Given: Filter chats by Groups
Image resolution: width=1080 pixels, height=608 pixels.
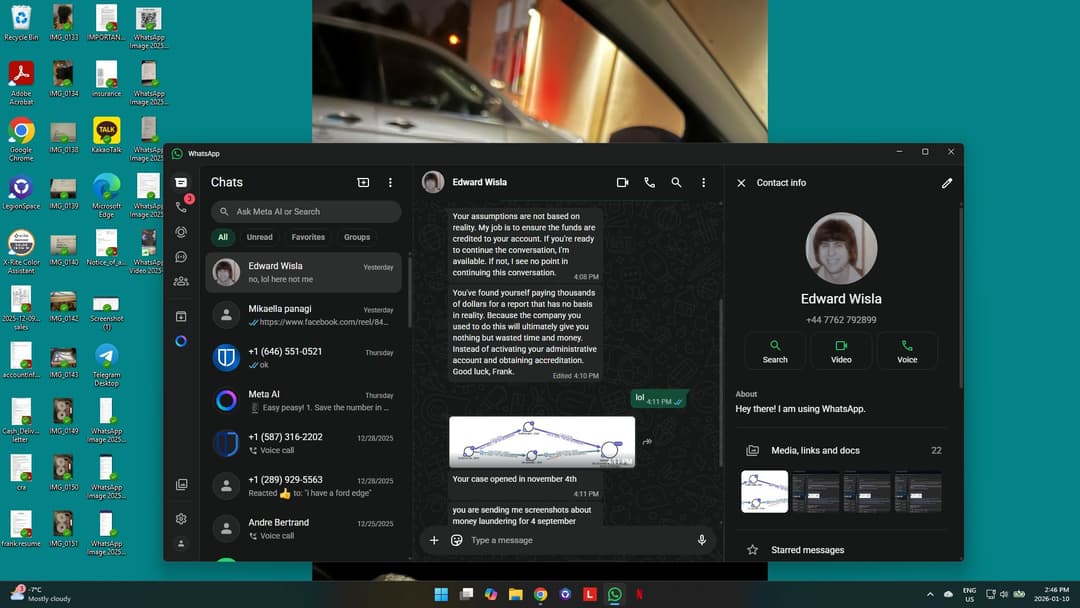Looking at the screenshot, I should pyautogui.click(x=357, y=237).
